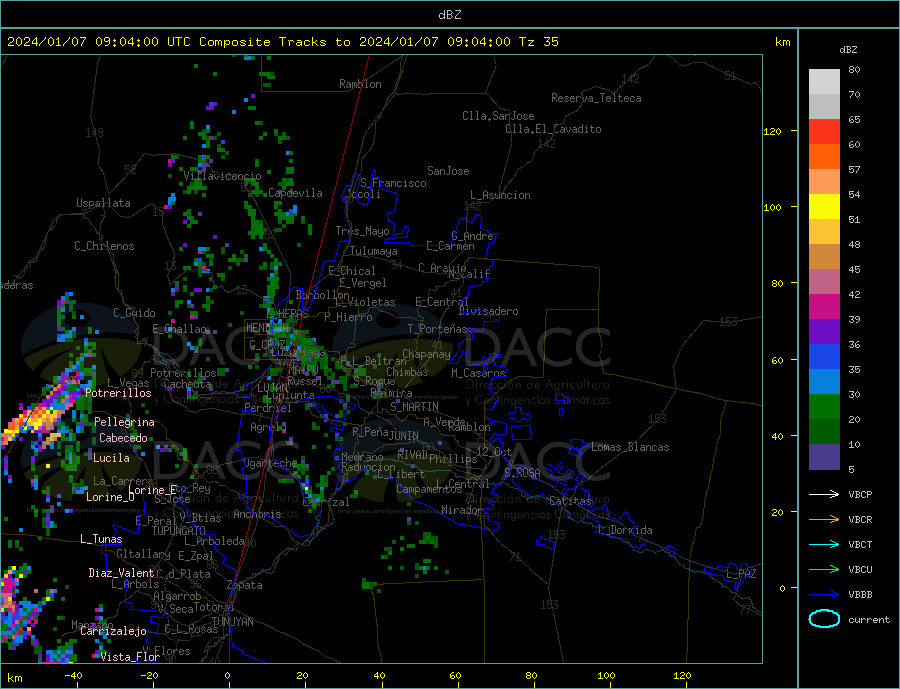This screenshot has width=900, height=689.
Task: Click the y-axis tick label 0
Action: [x=782, y=588]
